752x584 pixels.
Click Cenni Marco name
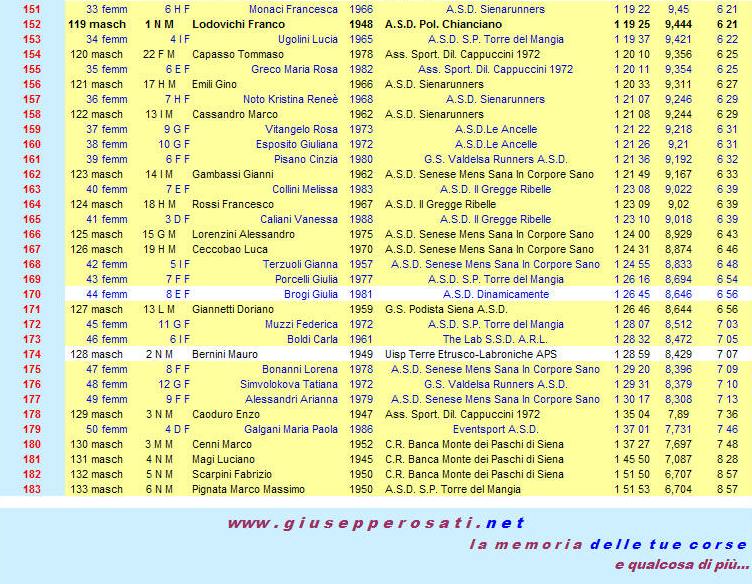(x=222, y=444)
